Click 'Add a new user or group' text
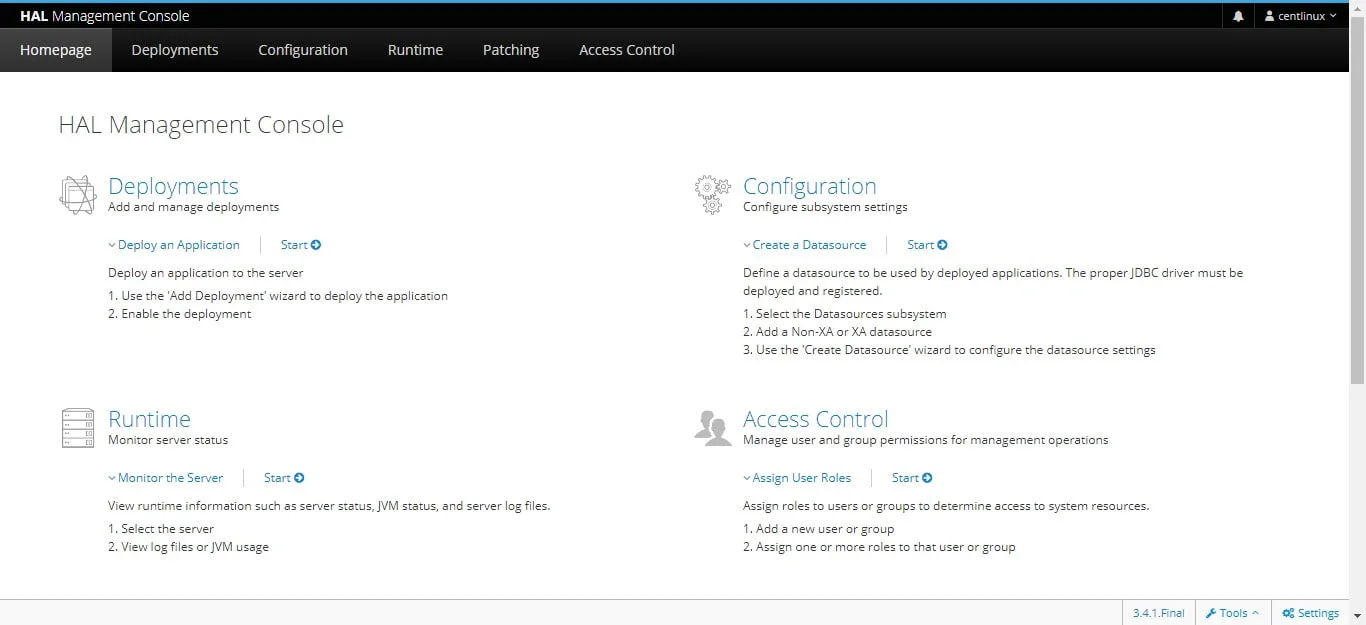This screenshot has height=625, width=1366. (825, 529)
